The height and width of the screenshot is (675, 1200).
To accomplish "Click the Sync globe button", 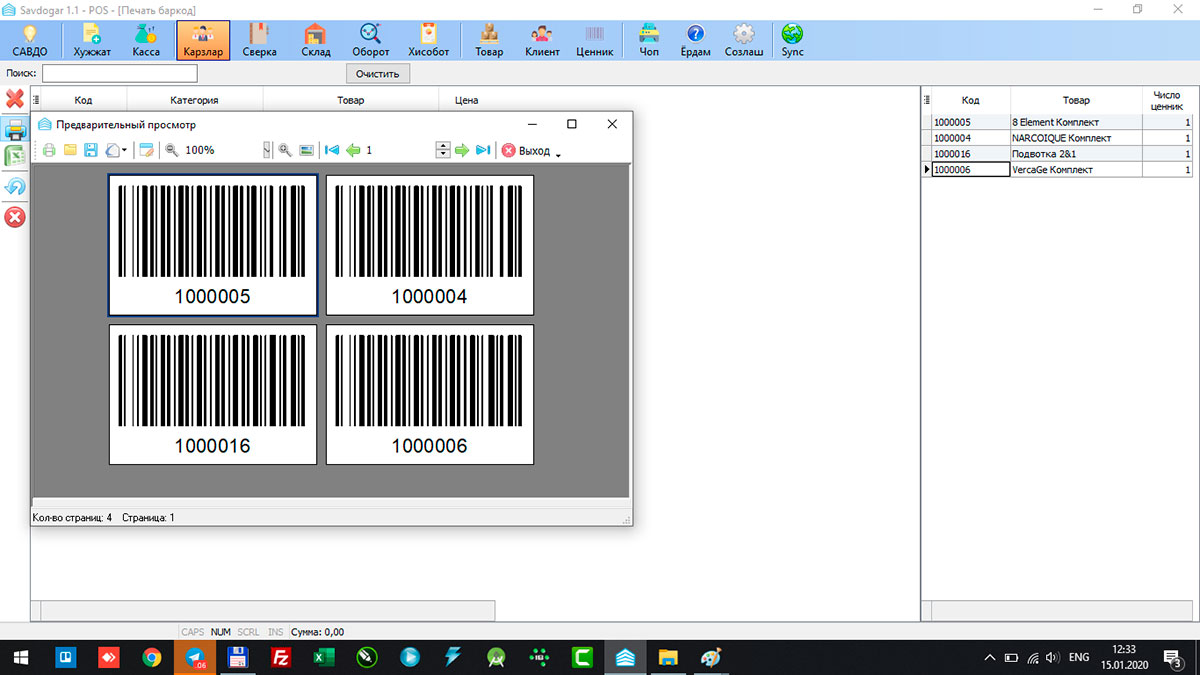I will [x=792, y=41].
